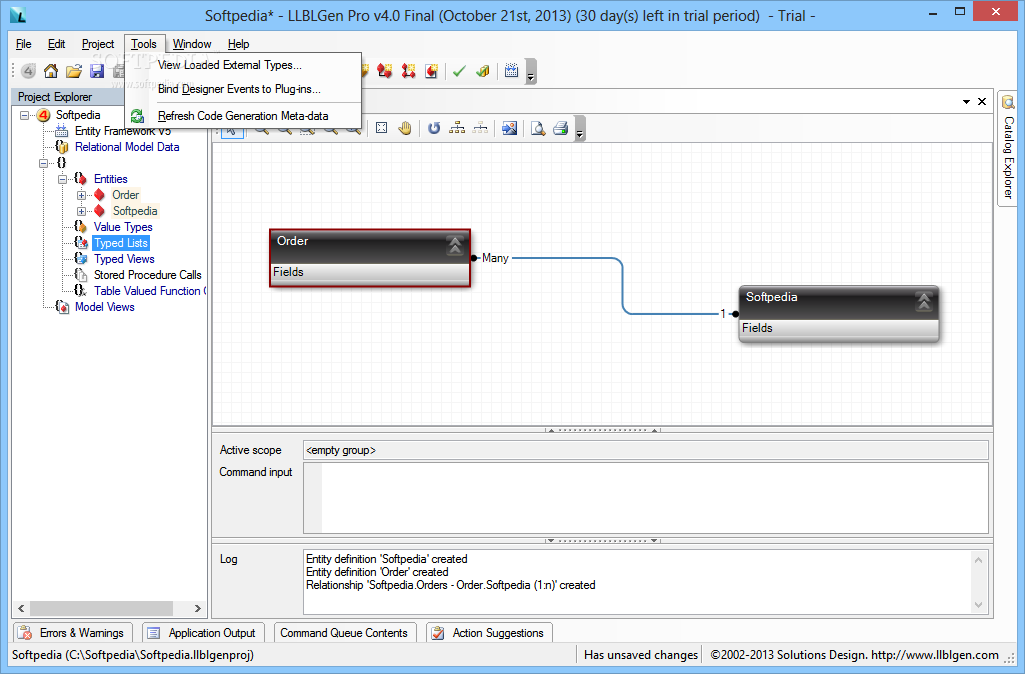Collapse the Entities tree node
This screenshot has height=674, width=1025.
point(62,179)
